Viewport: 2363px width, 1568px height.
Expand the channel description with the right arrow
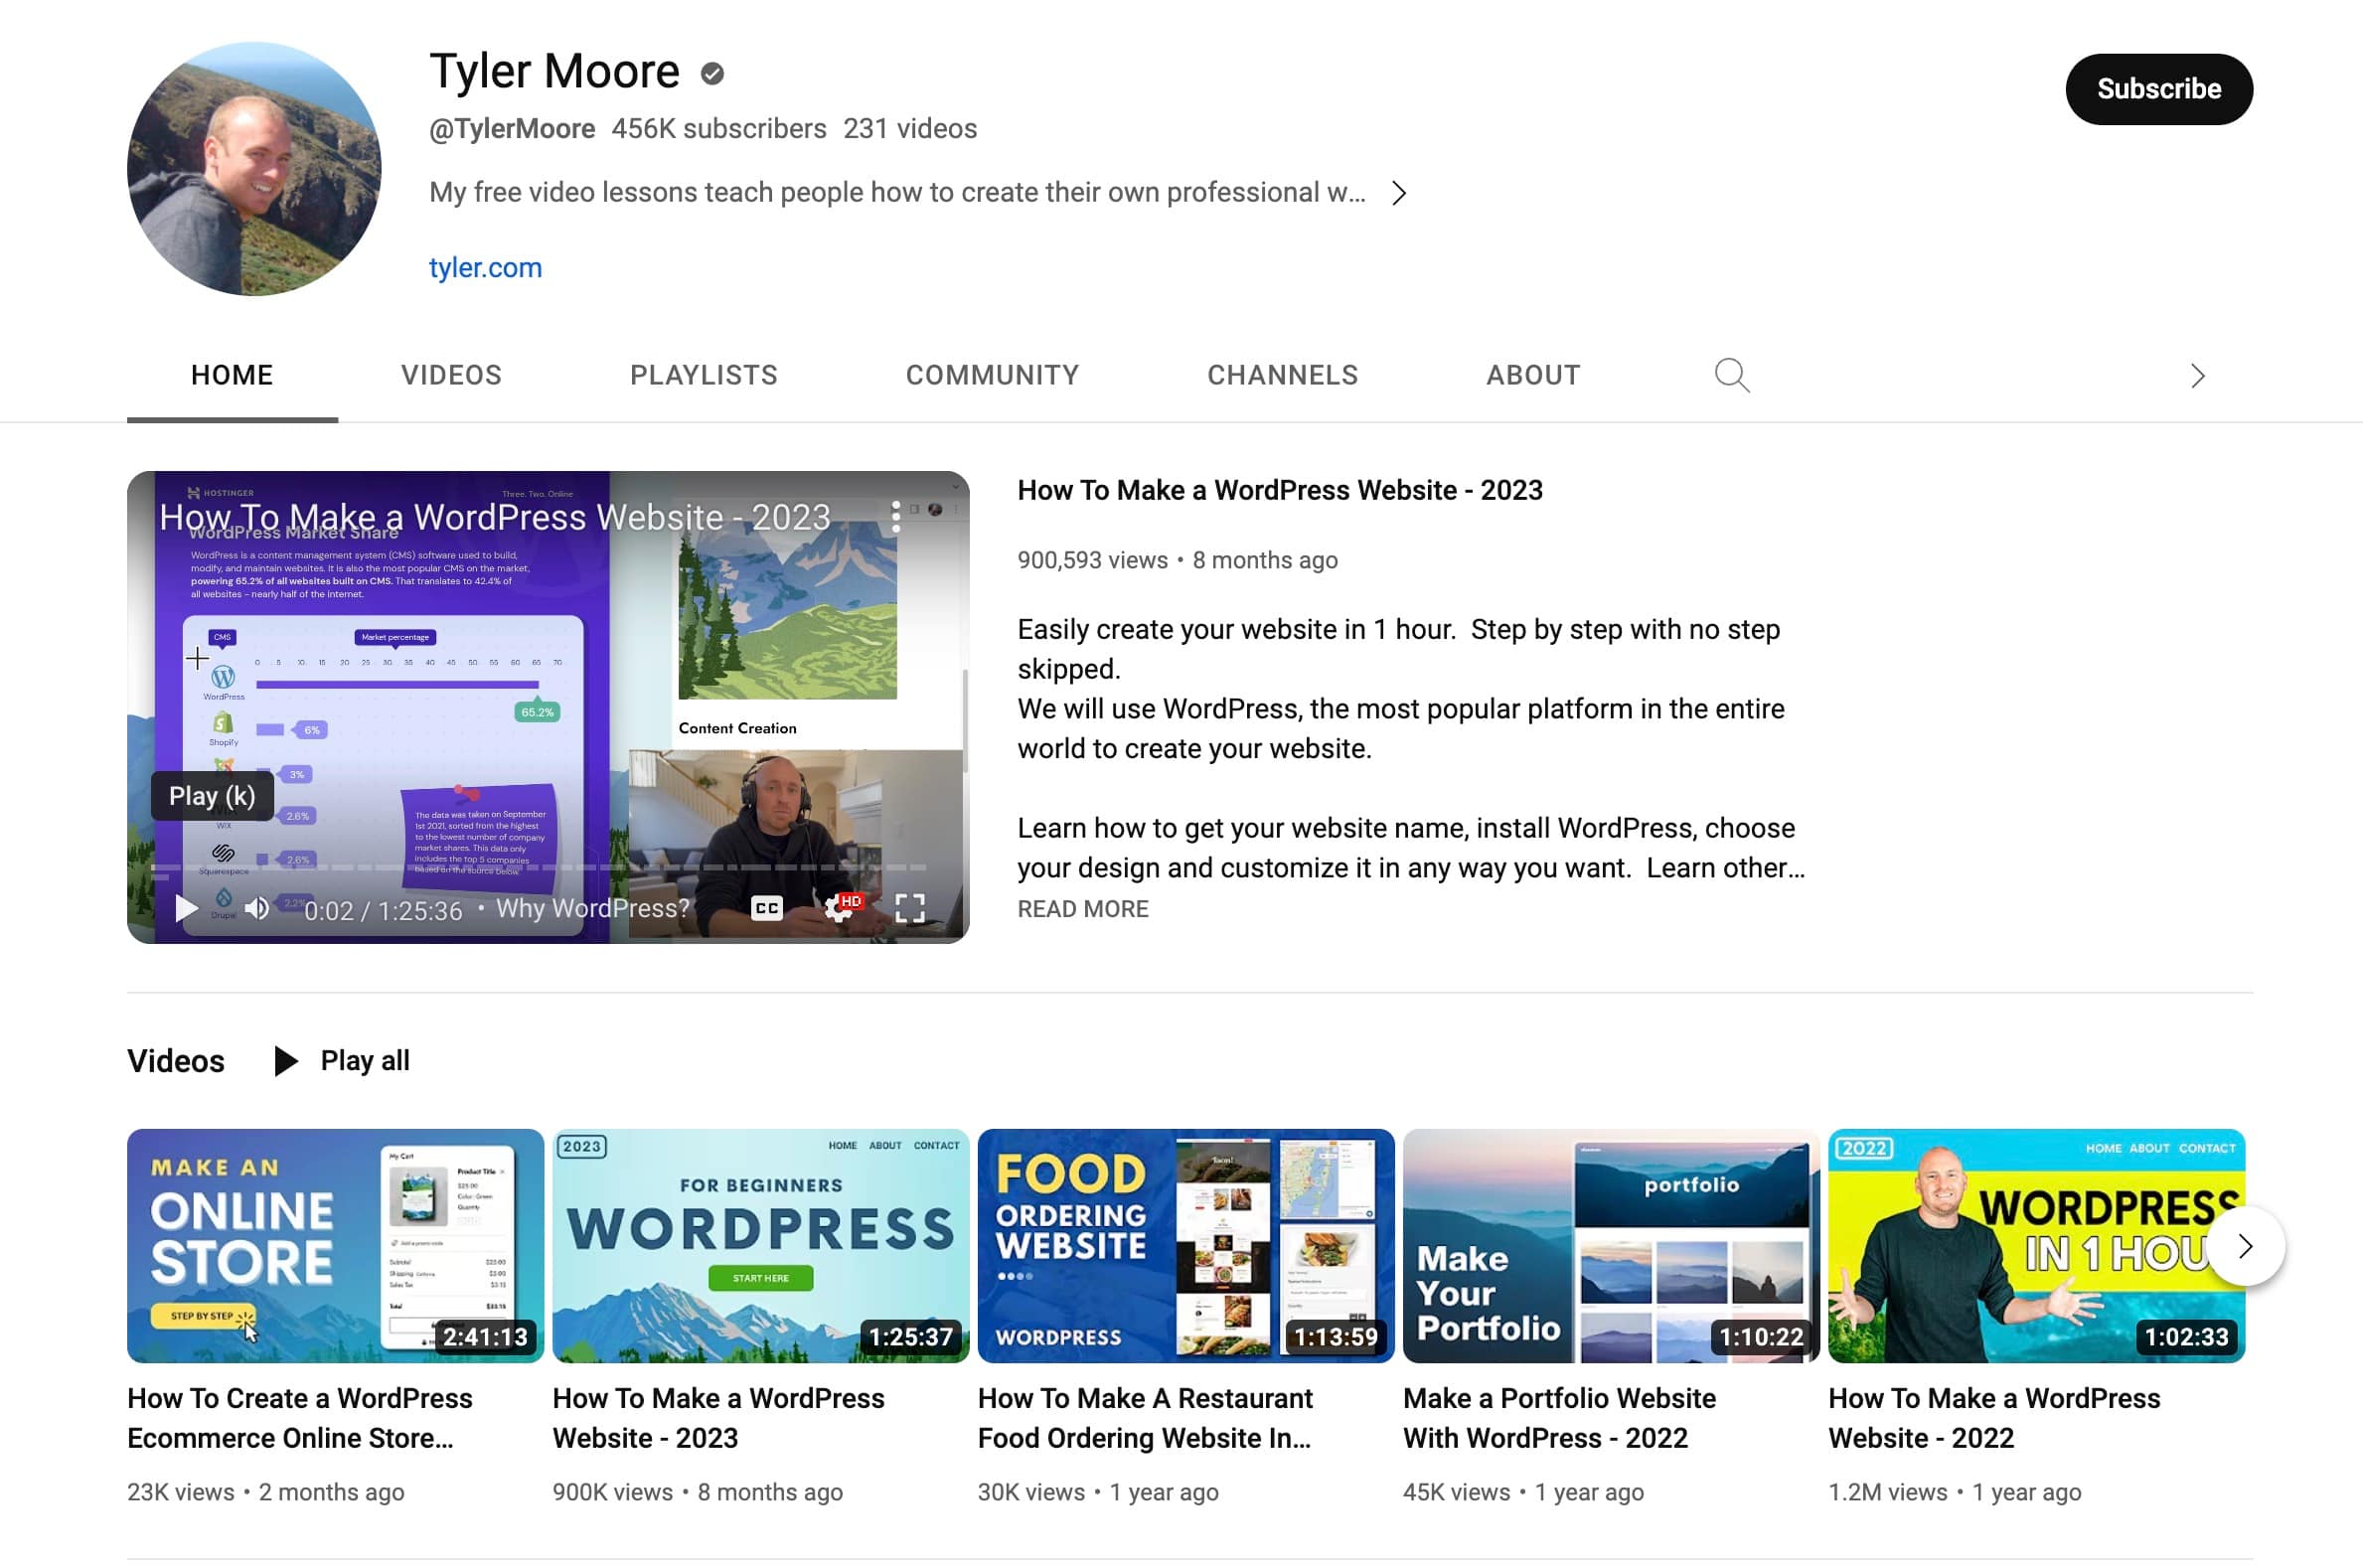(1401, 192)
